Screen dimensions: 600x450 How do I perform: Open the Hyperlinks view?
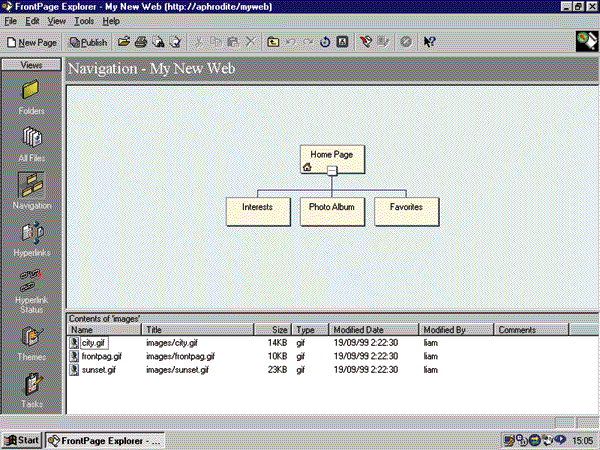[31, 236]
